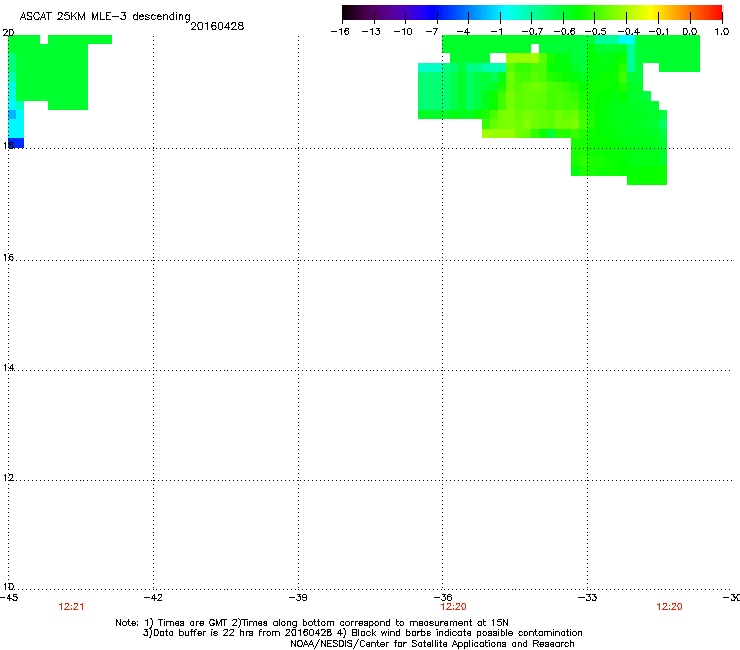Click the latitude label 14
The image size is (740, 650).
click(8, 368)
